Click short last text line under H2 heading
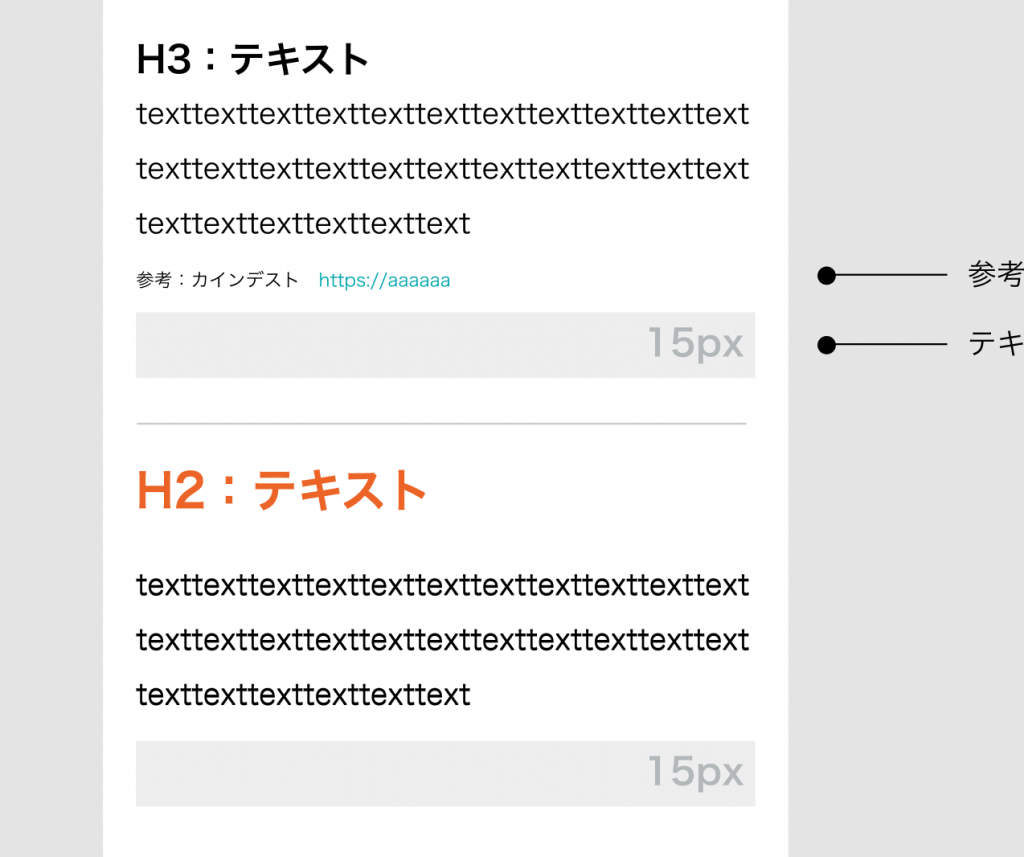Screen dimensions: 1024x857 pos(303,695)
